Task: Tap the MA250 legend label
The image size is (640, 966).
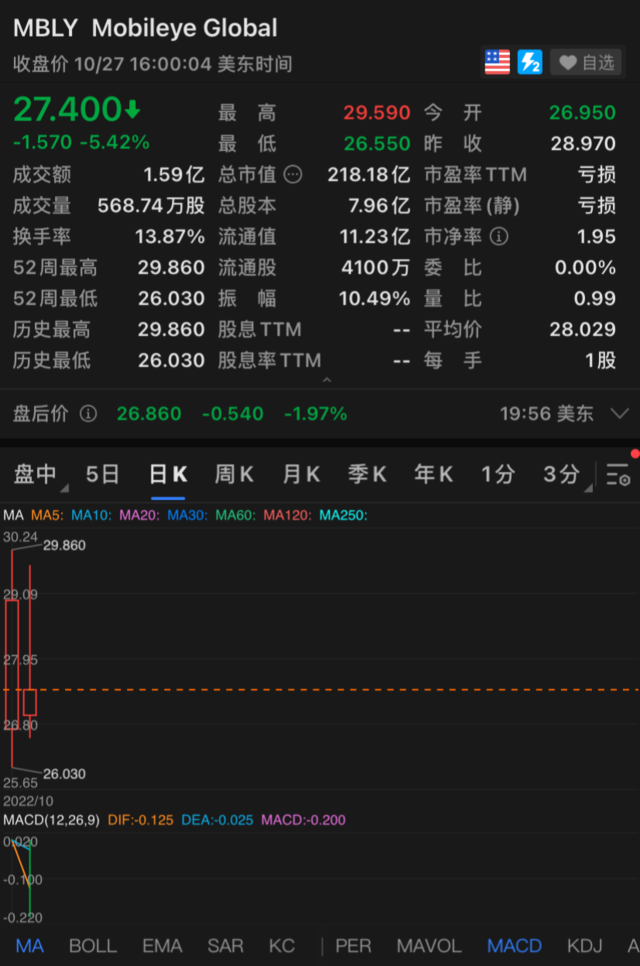Action: pyautogui.click(x=343, y=515)
